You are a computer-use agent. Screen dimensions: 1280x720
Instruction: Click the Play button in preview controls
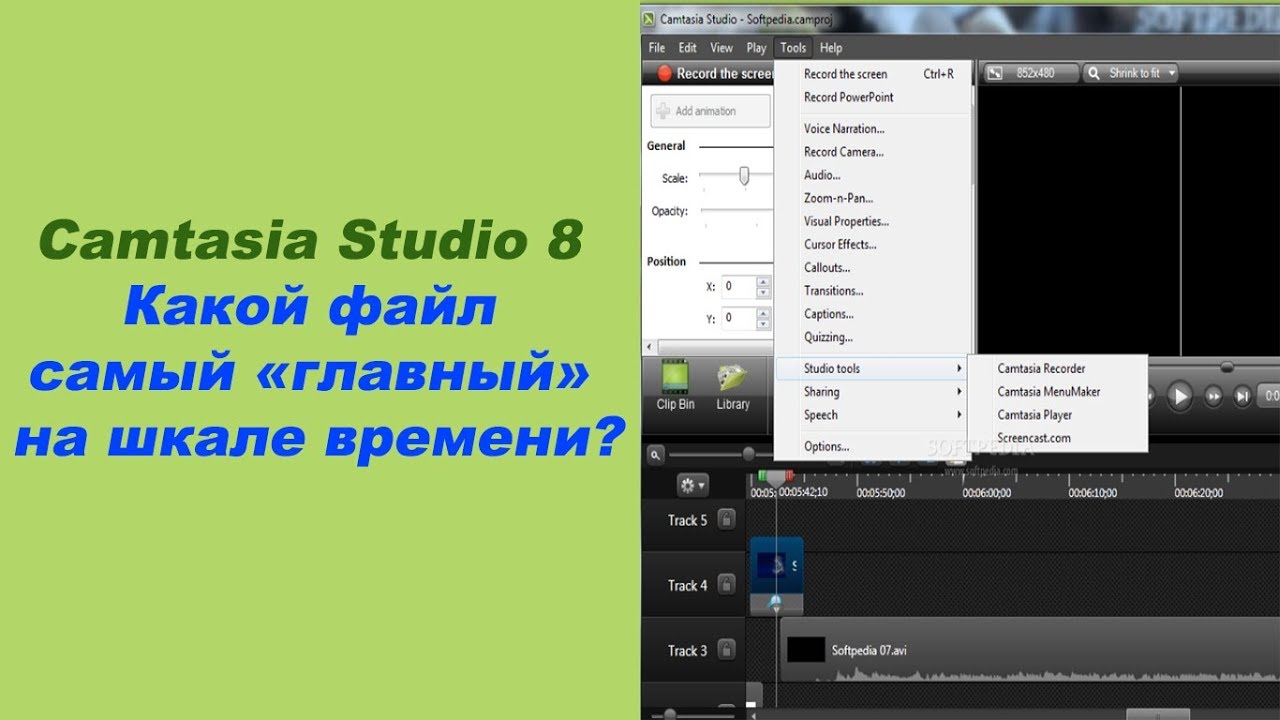(1180, 396)
